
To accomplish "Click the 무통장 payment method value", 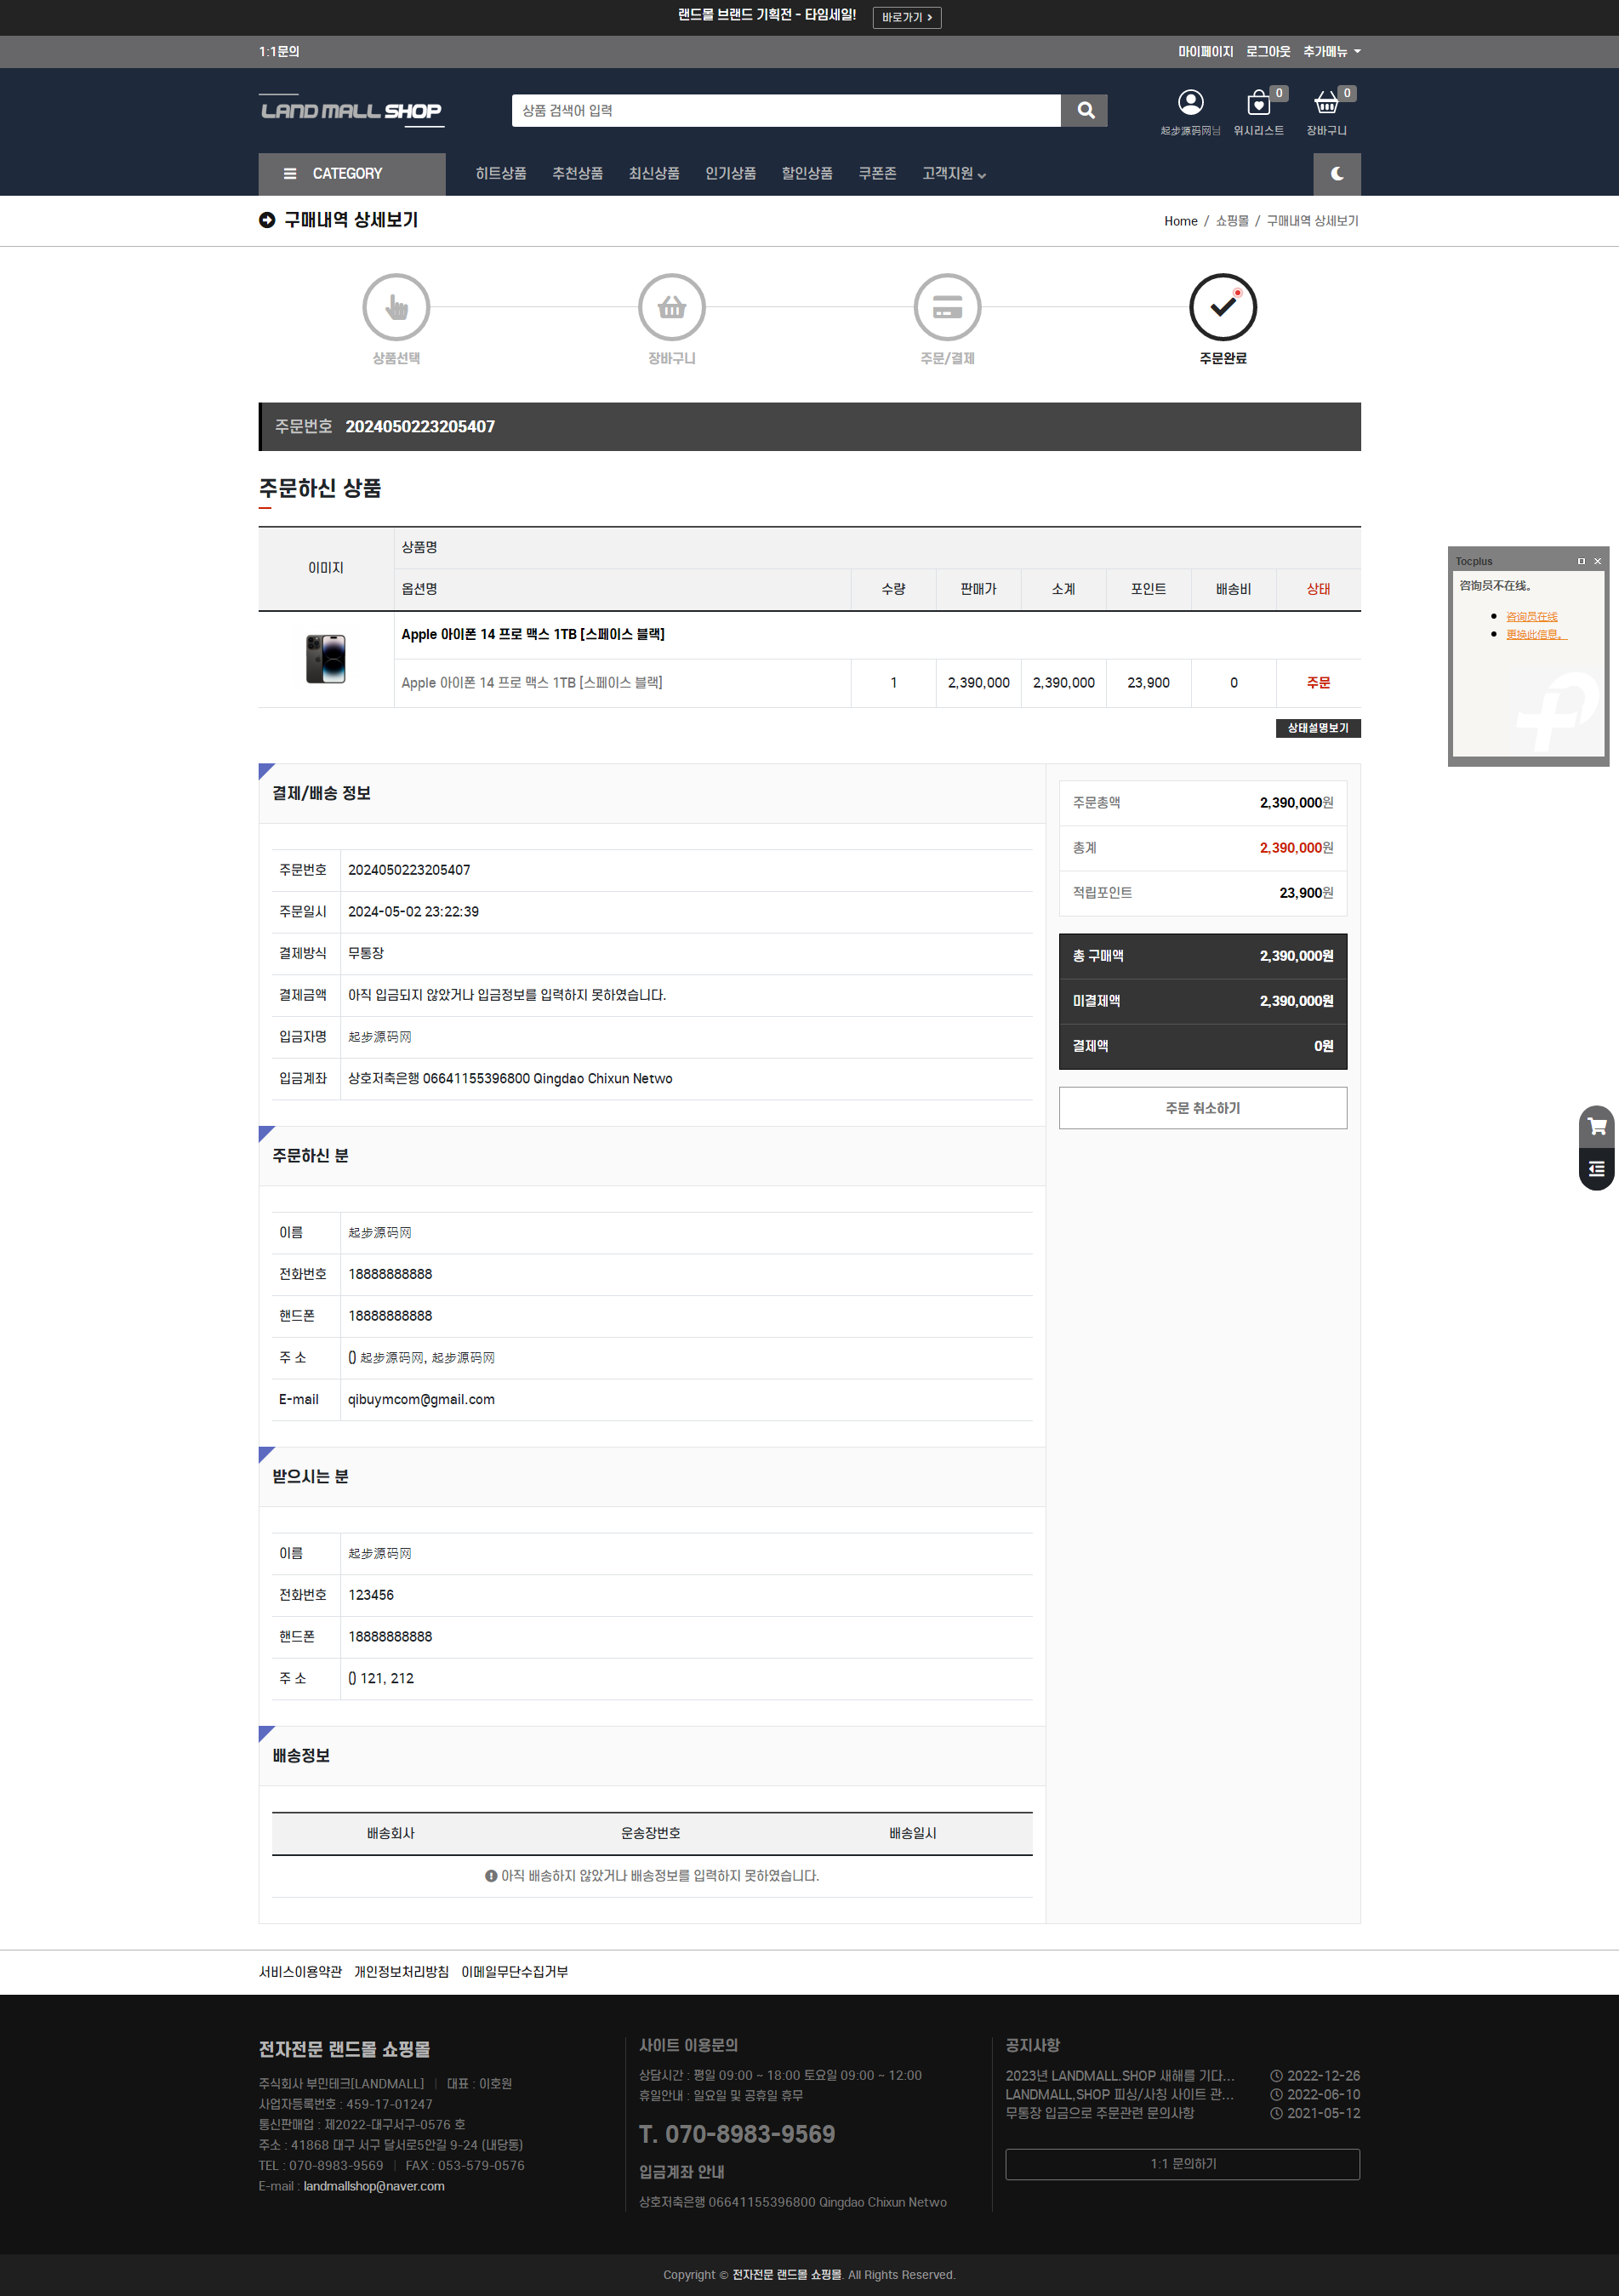I will pos(366,954).
